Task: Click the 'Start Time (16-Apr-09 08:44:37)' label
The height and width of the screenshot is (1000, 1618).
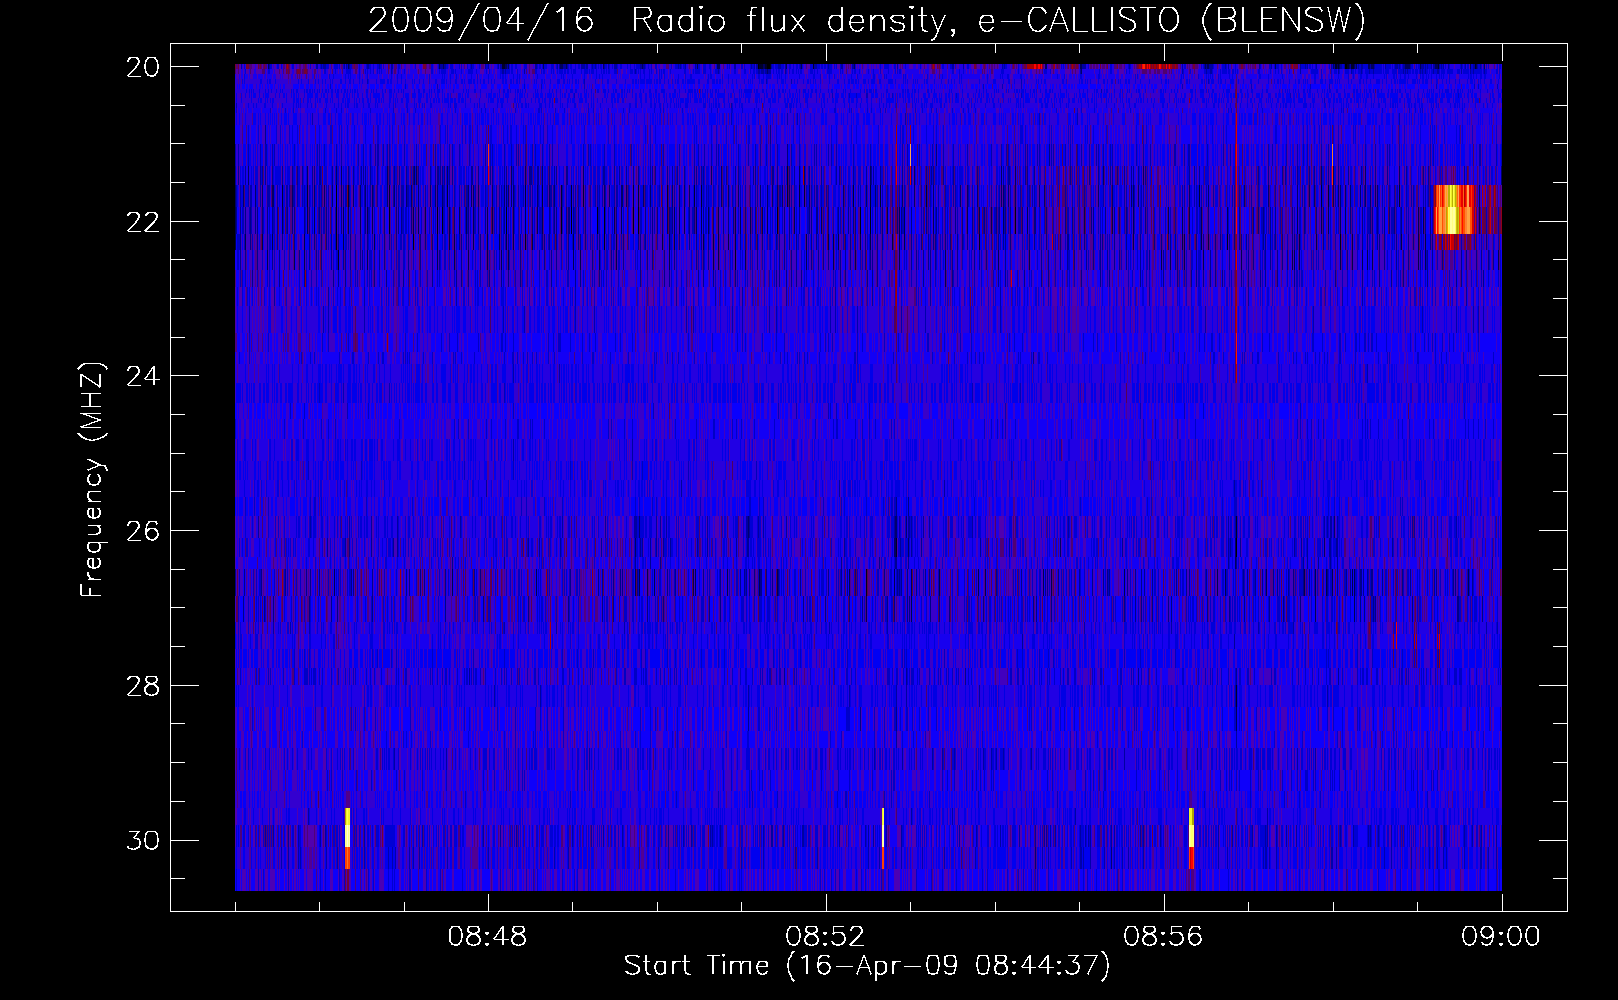Action: 867,966
